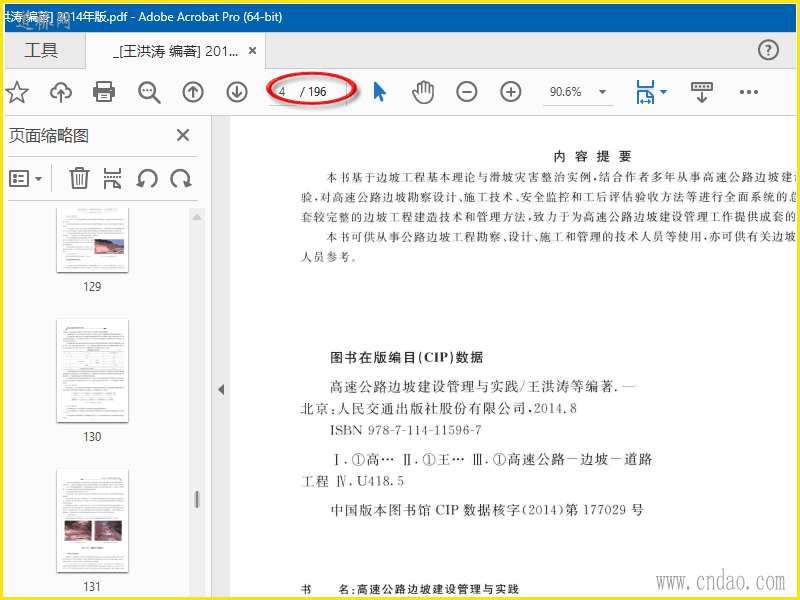This screenshot has height=600, width=800.
Task: Rotate page clockwise
Action: (x=181, y=179)
